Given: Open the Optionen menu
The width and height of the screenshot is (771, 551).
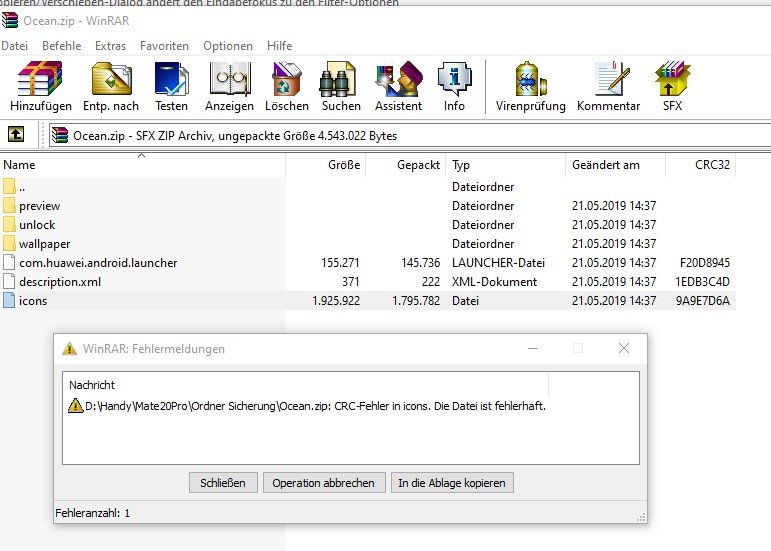Looking at the screenshot, I should click(x=228, y=46).
